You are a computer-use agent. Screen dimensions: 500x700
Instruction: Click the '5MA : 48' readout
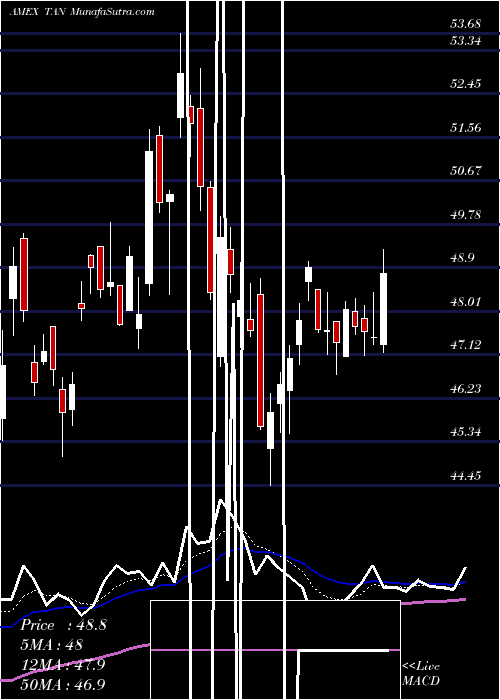click(x=52, y=645)
